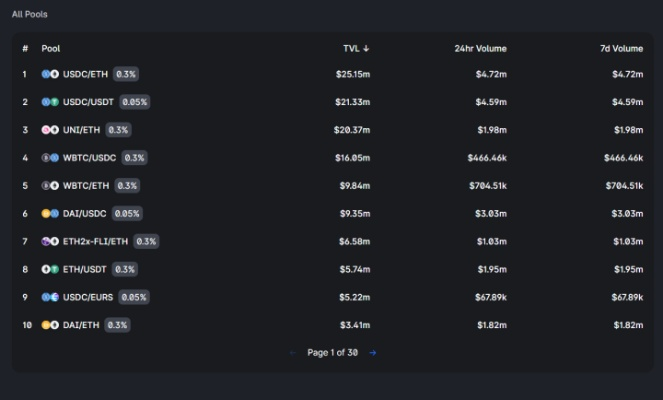The width and height of the screenshot is (663, 400).
Task: Click the WBTC/ETH token pair icon
Action: coord(49,186)
